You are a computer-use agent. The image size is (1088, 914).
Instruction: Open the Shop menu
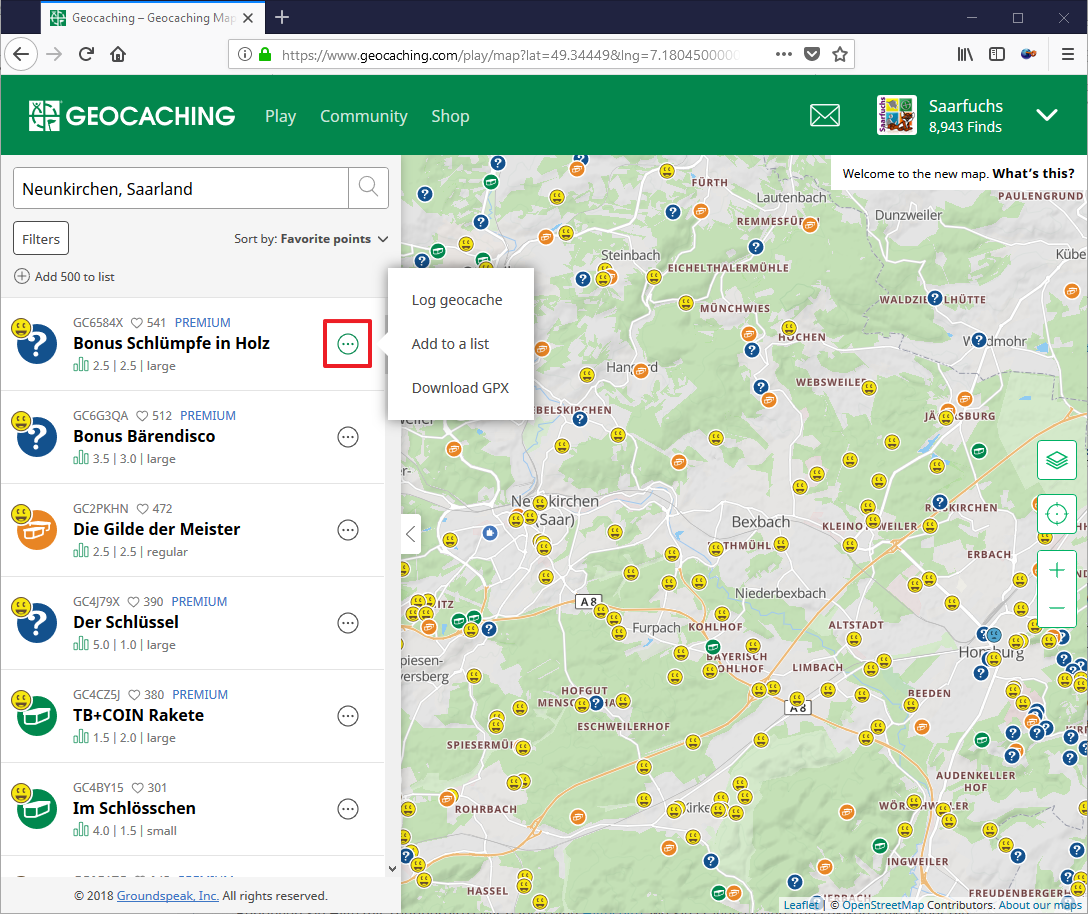(450, 116)
